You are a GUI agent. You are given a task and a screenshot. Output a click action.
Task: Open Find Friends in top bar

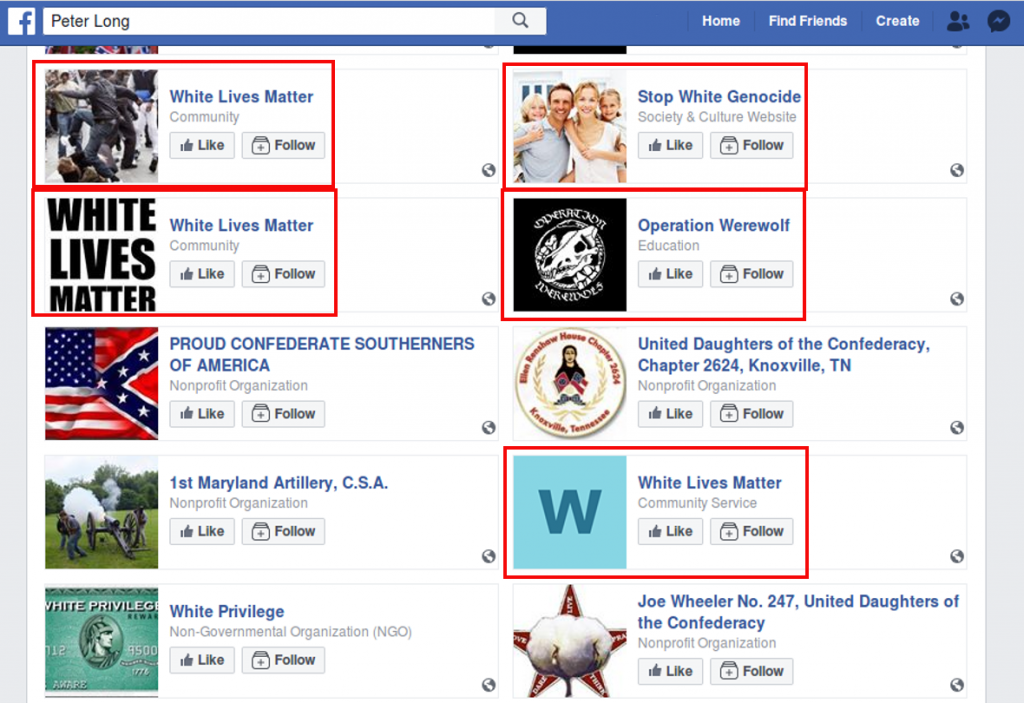point(808,21)
